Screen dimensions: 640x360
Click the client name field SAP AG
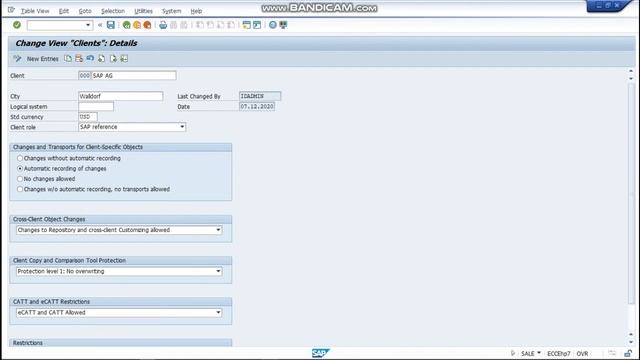tap(134, 76)
